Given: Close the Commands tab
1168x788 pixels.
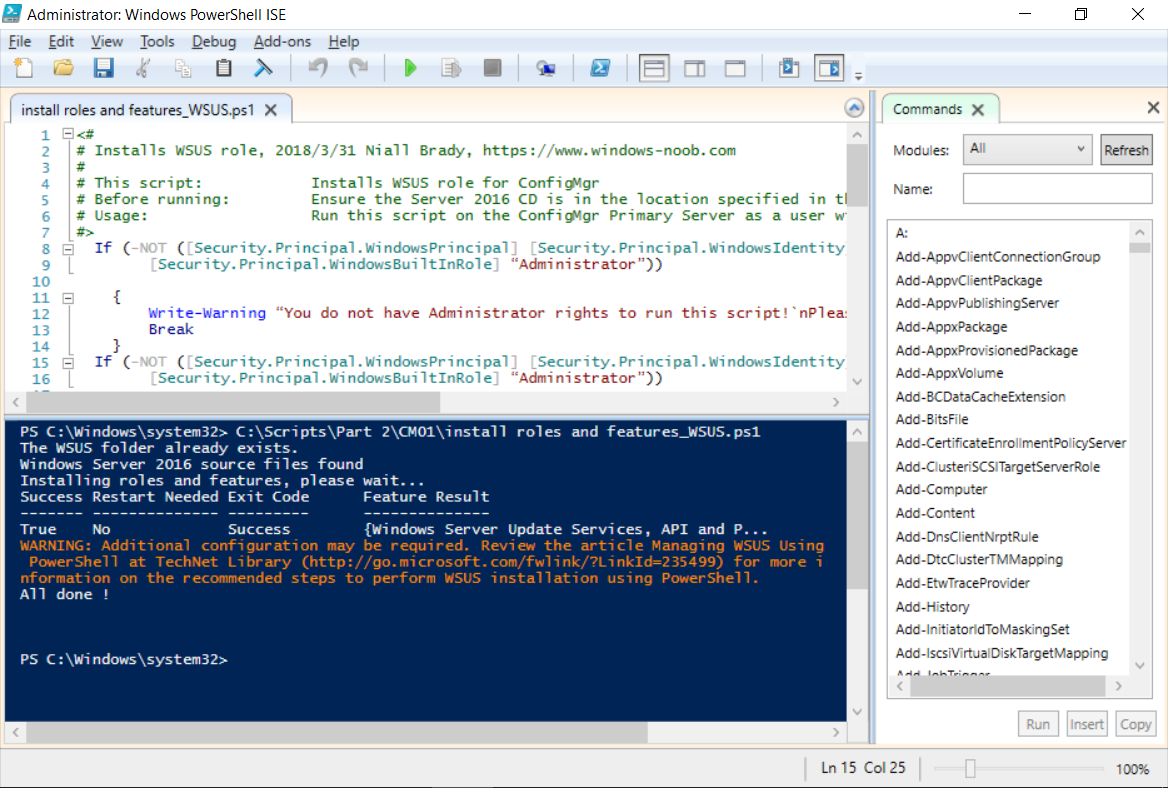Looking at the screenshot, I should [978, 109].
